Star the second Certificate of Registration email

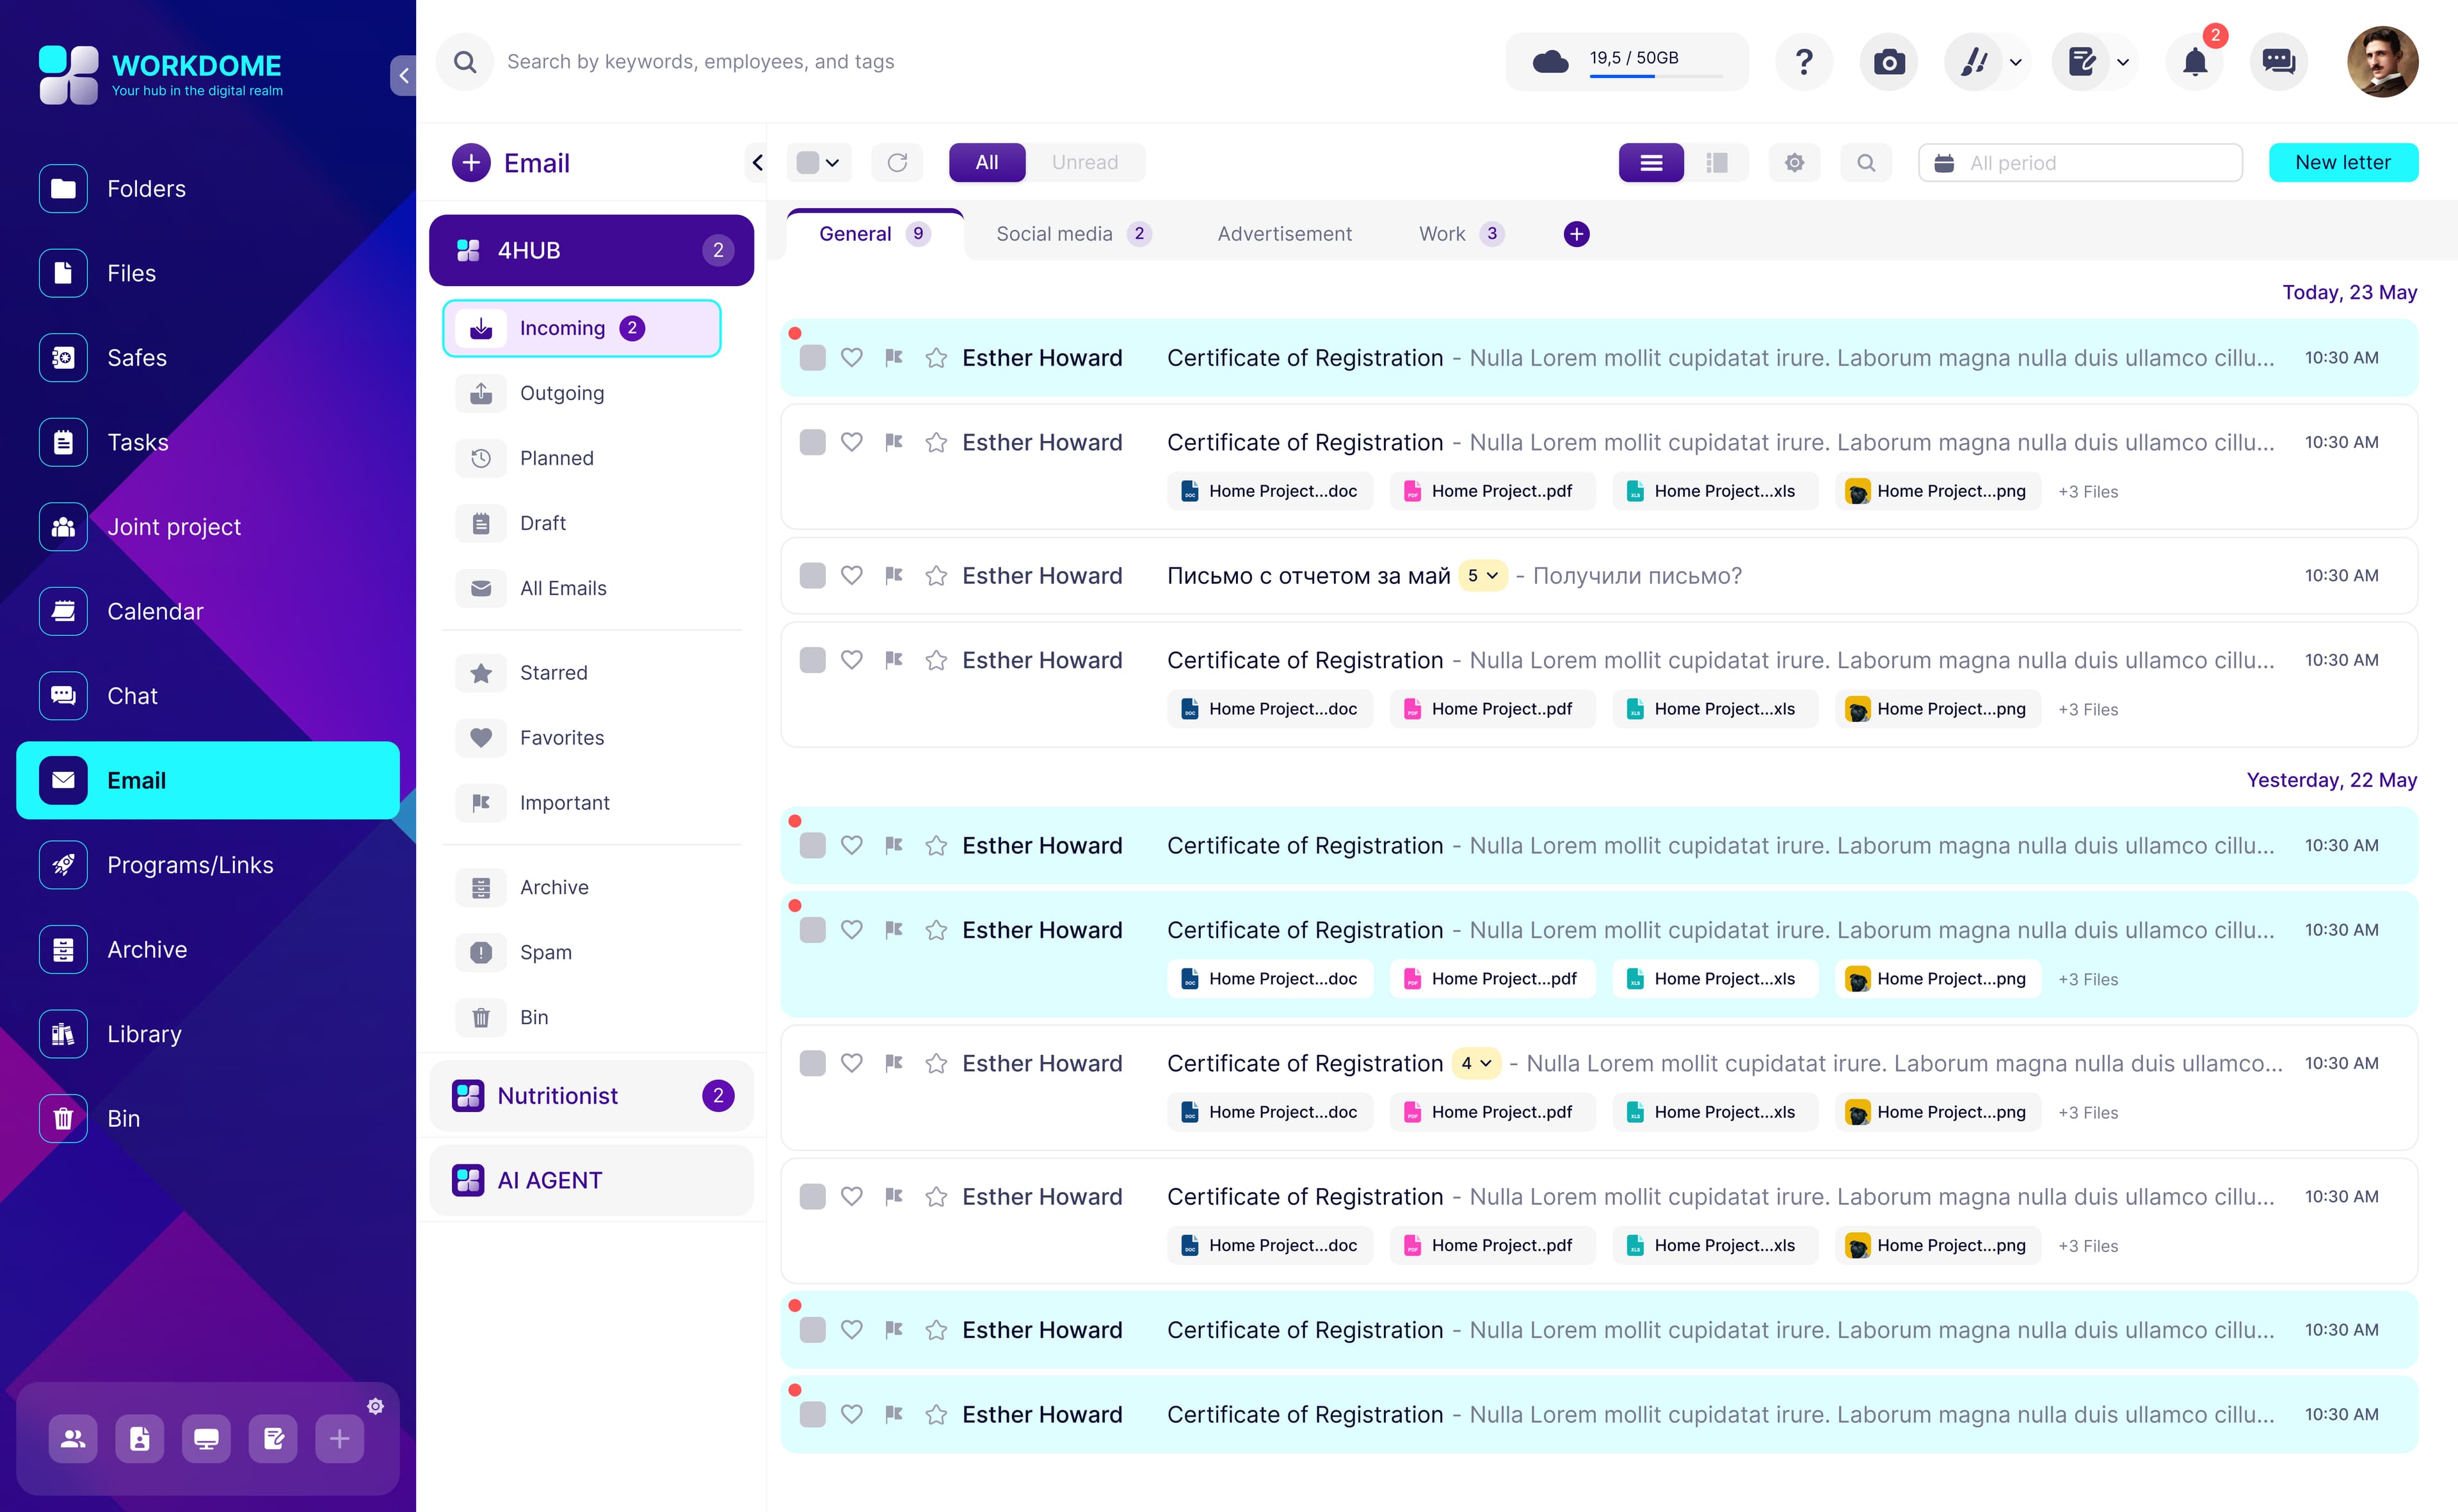pyautogui.click(x=936, y=442)
